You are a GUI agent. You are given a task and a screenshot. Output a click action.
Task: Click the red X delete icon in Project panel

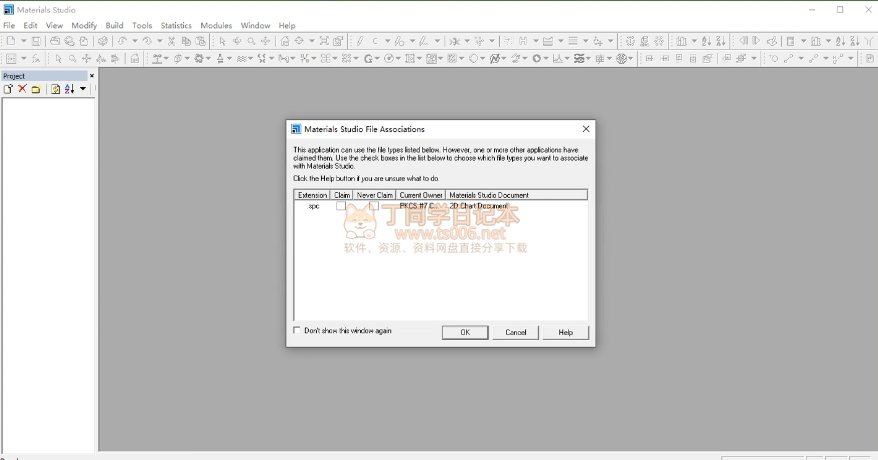(x=22, y=90)
